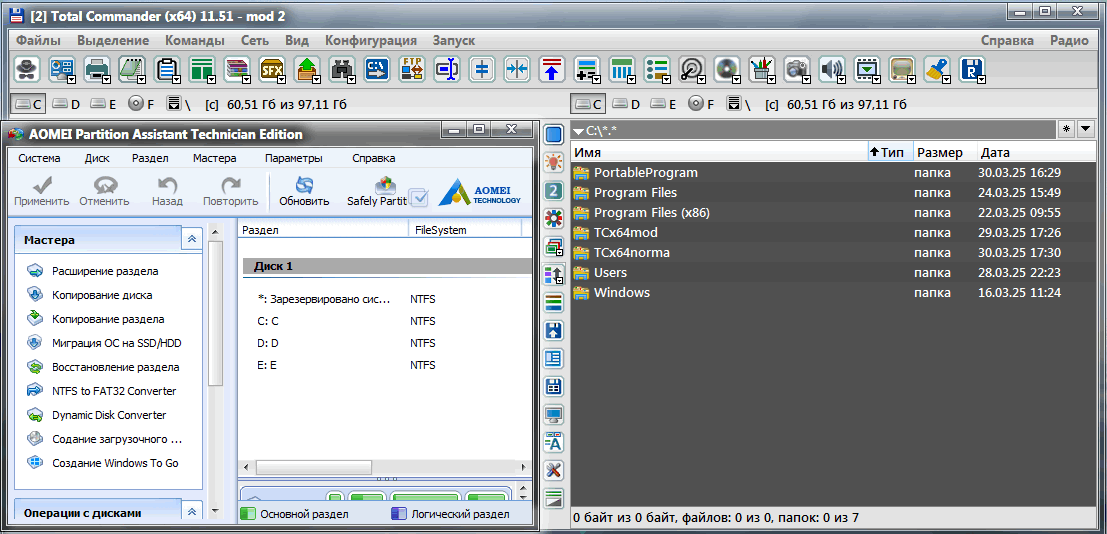Viewport: 1107px width, 534px height.
Task: Click the panels-converge arrows icon
Action: pos(517,69)
